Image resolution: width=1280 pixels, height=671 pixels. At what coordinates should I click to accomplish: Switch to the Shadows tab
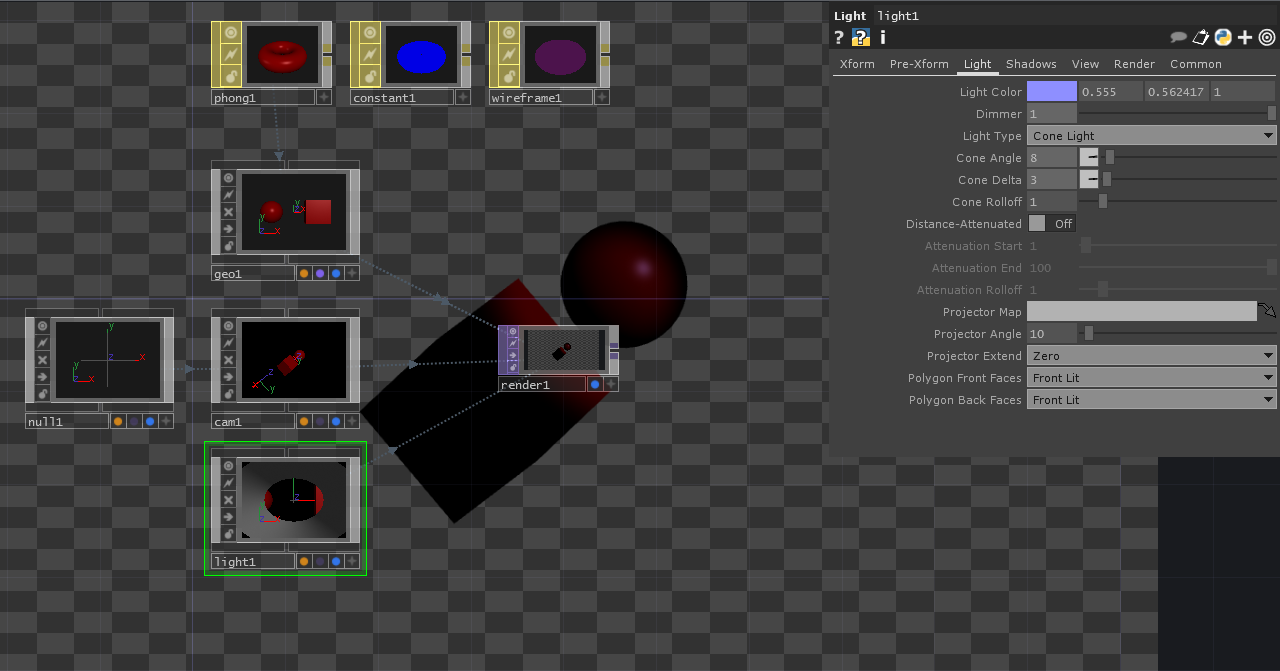coord(1031,64)
